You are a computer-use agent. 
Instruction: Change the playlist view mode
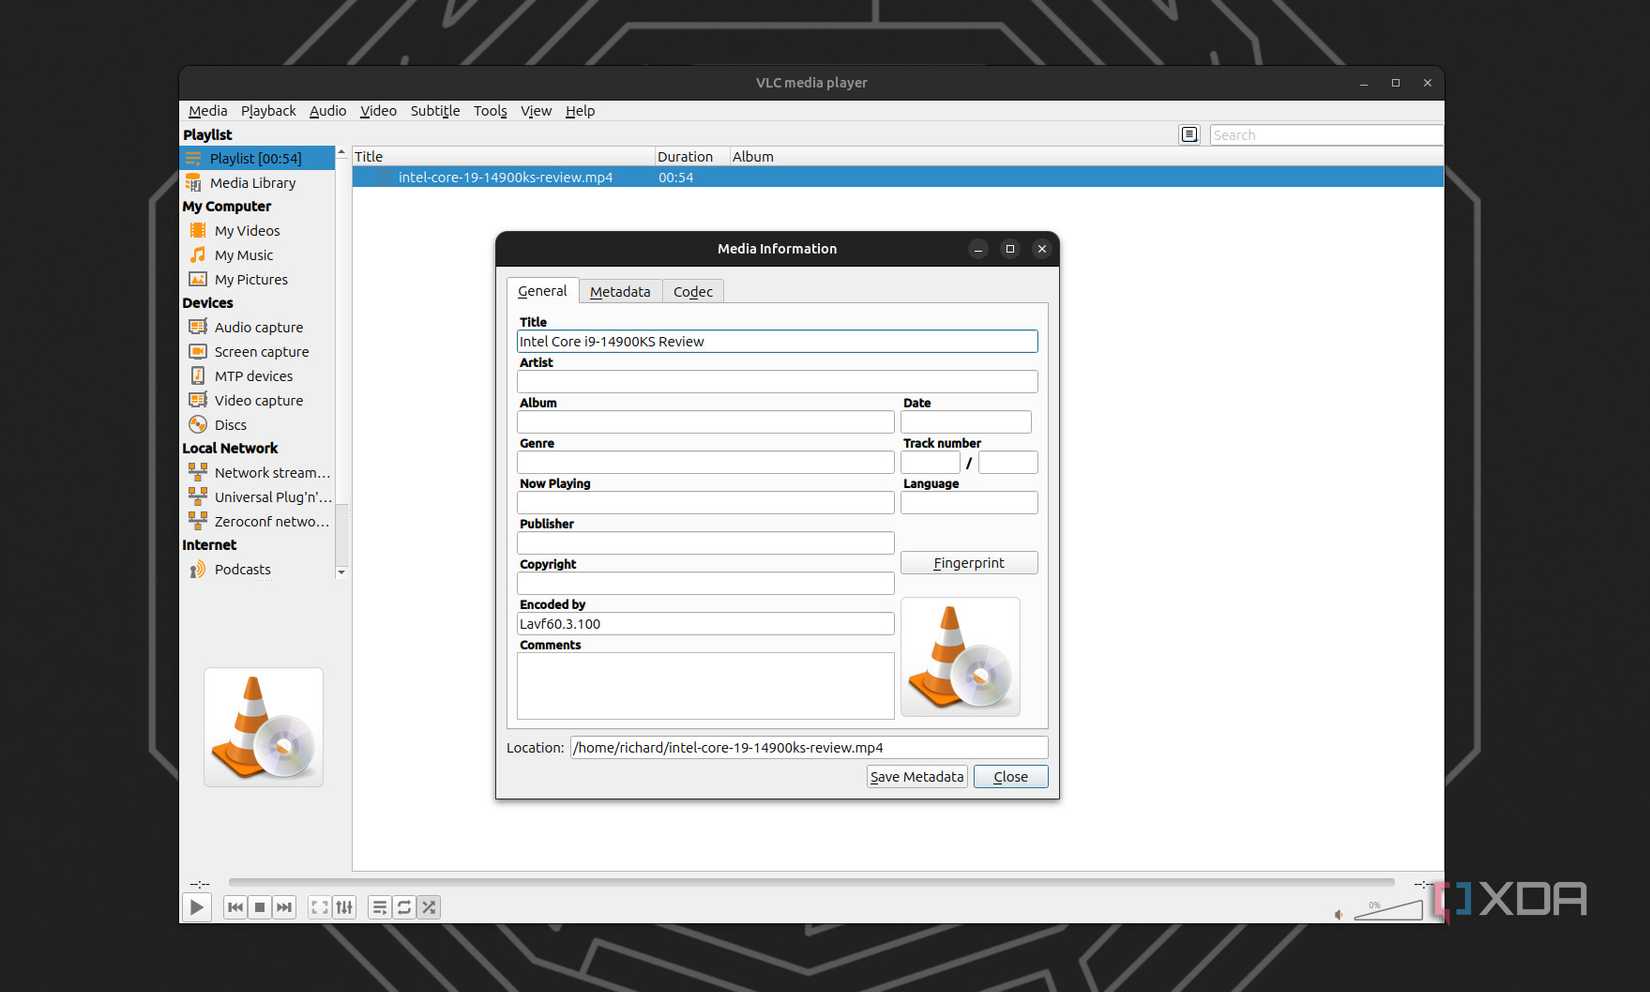coord(380,906)
